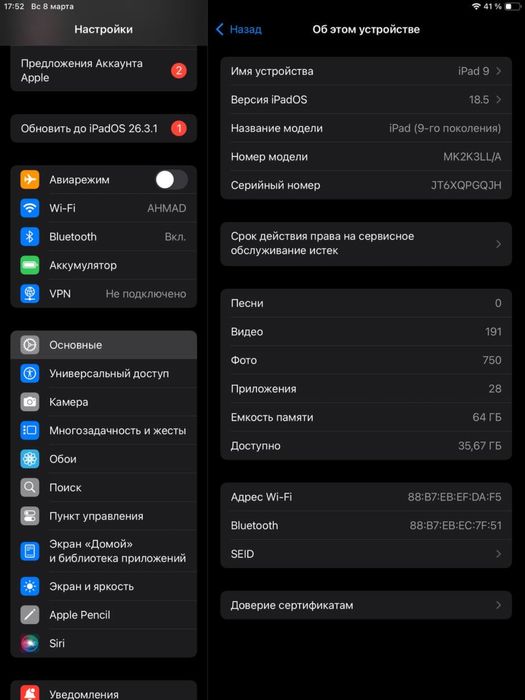Screen dimensions: 525x700
Task: Tap the serial number JT6XQPGQJH
Action: (x=466, y=185)
